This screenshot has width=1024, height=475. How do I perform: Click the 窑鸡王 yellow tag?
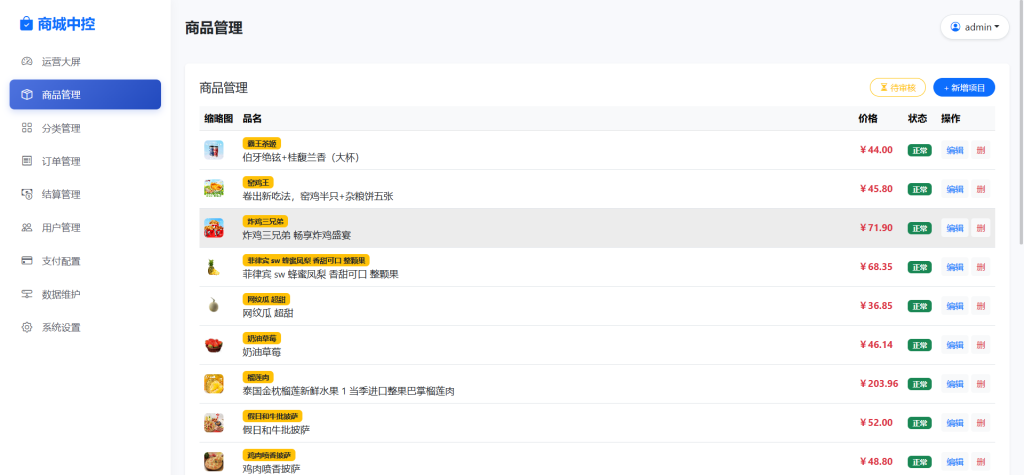tap(258, 182)
